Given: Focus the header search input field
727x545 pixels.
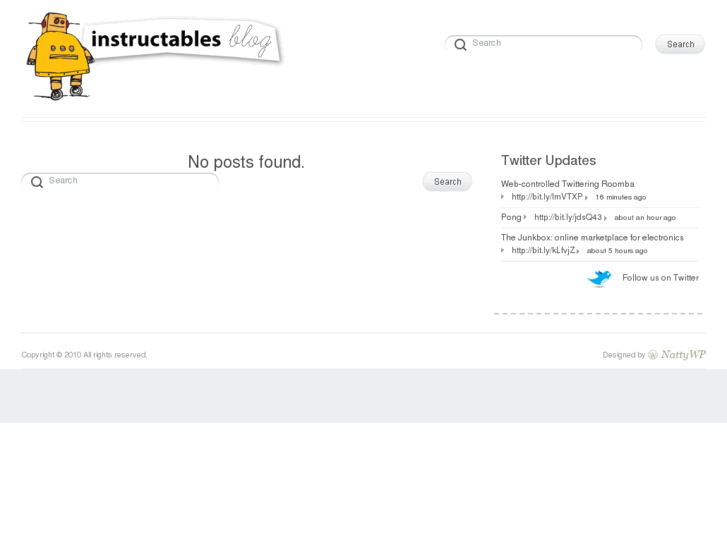Looking at the screenshot, I should 552,44.
